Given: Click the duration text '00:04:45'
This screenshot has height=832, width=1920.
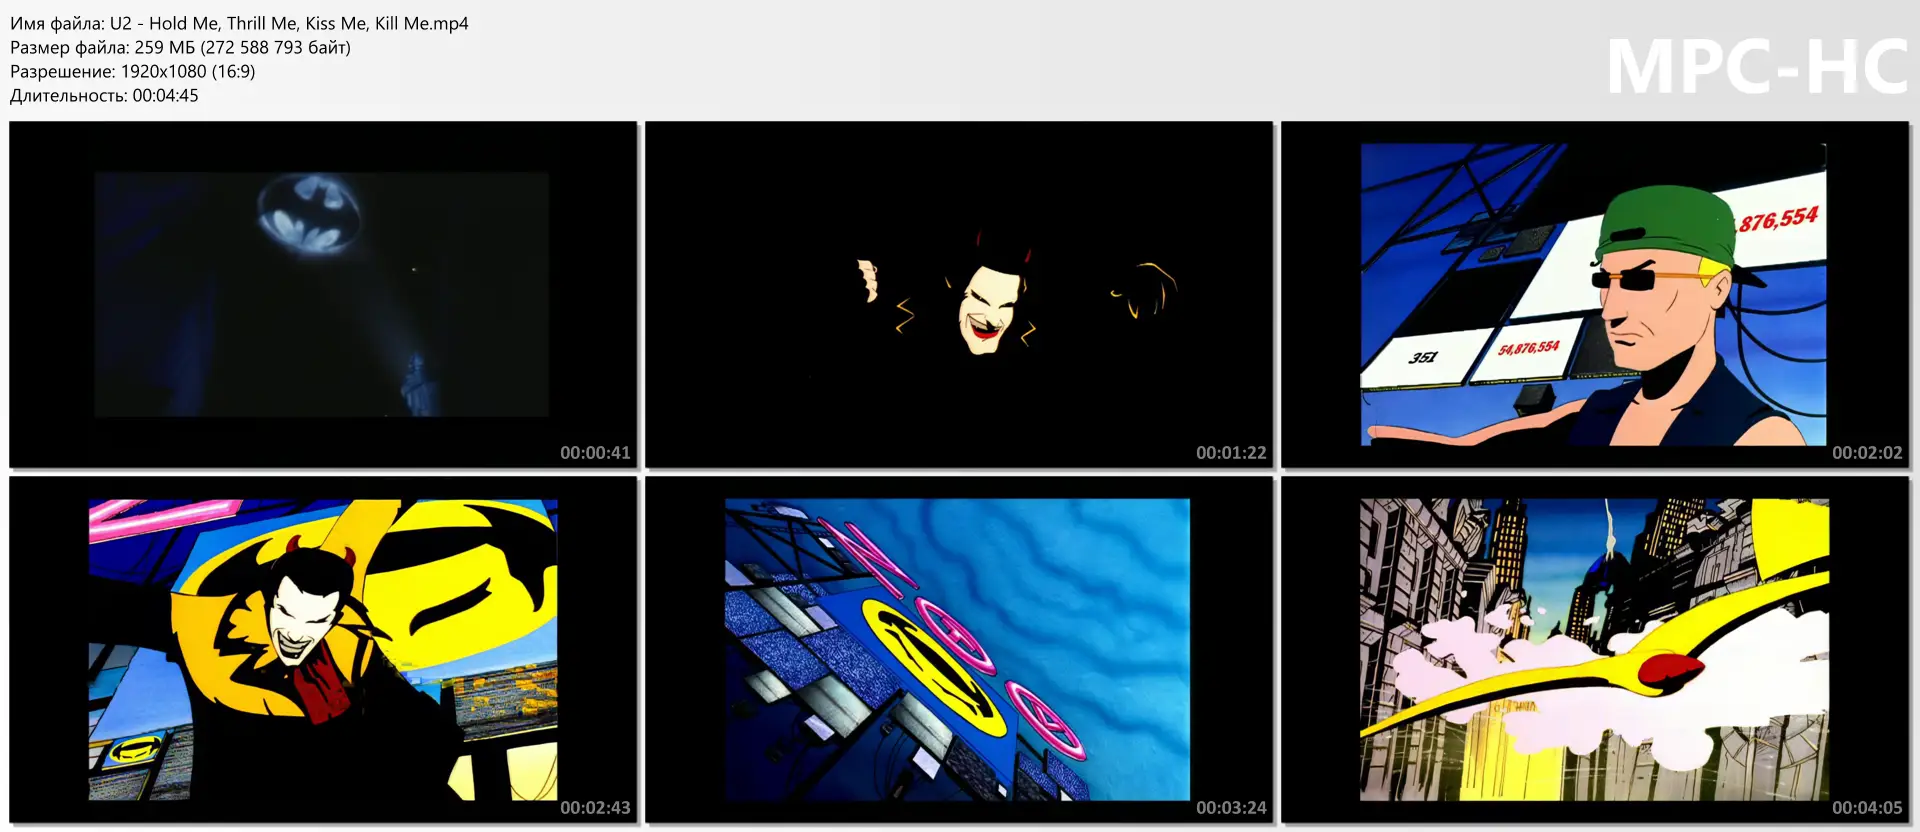Looking at the screenshot, I should pos(165,95).
